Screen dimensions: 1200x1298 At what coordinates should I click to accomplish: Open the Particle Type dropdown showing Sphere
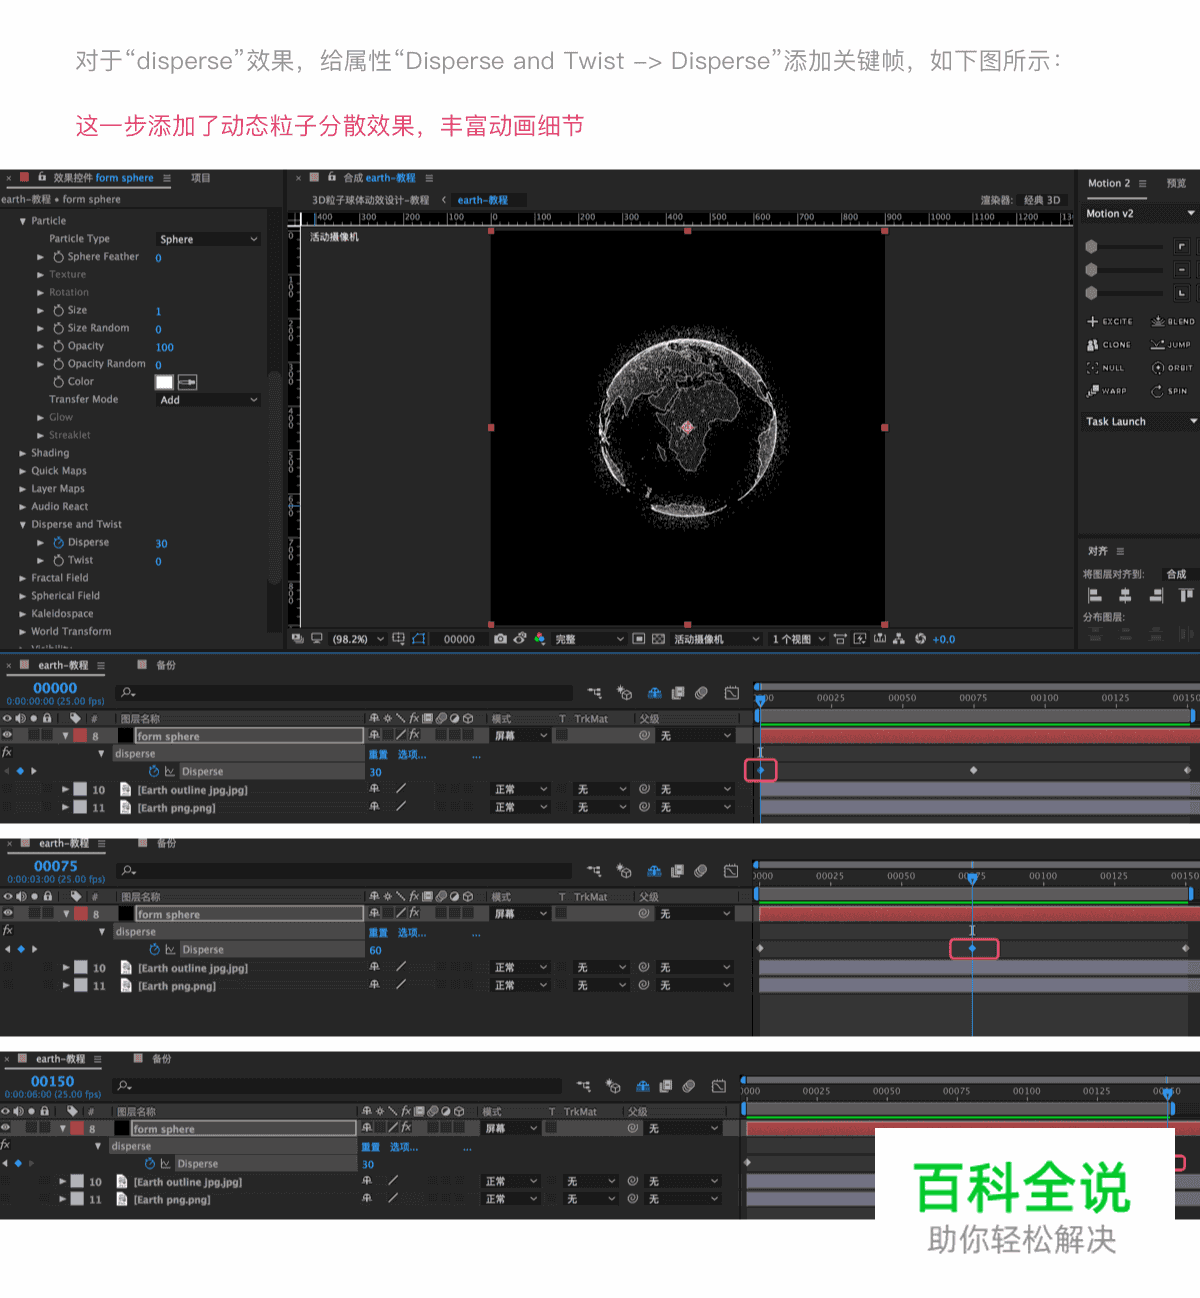[x=207, y=238]
